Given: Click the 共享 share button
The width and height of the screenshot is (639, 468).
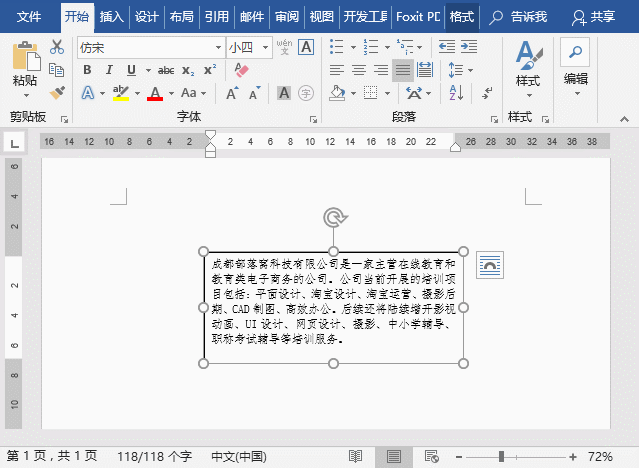Looking at the screenshot, I should [593, 17].
